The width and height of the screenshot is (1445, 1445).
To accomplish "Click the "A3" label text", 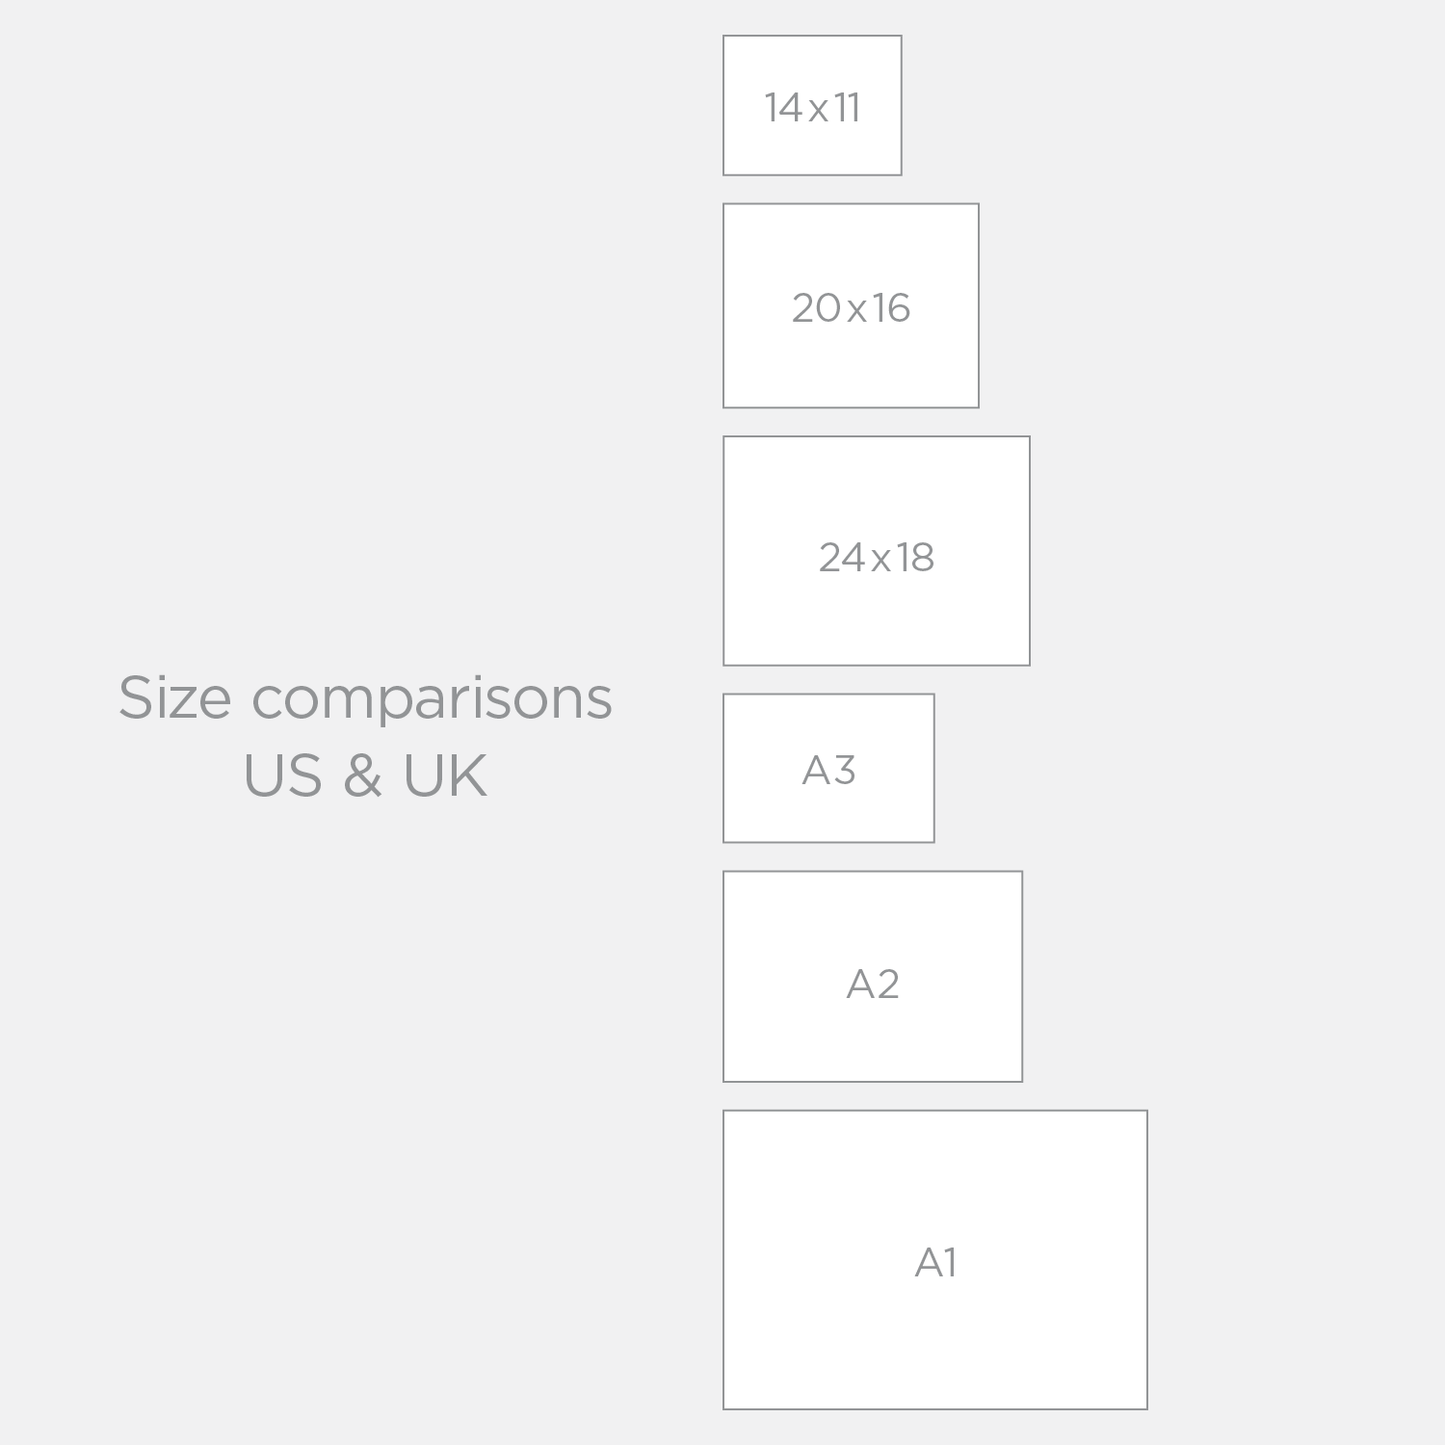I will point(829,771).
